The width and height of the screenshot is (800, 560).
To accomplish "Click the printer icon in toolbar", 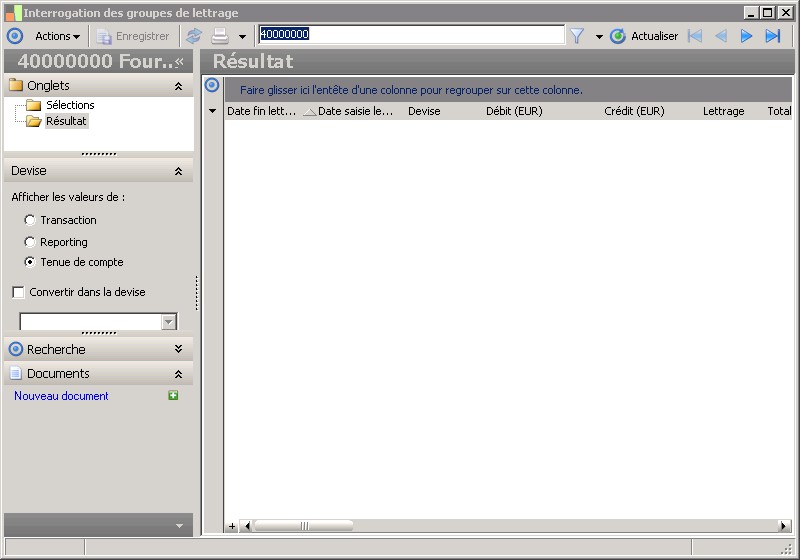I will click(220, 36).
